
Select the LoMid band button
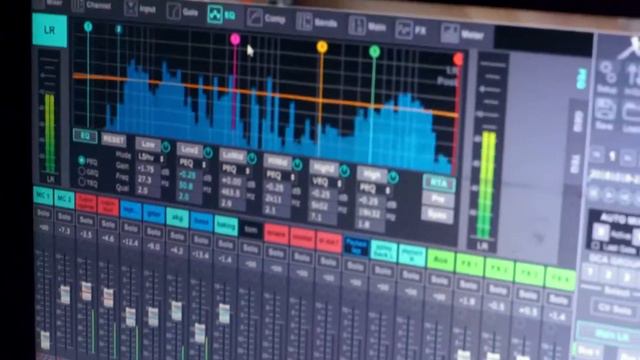(x=233, y=156)
